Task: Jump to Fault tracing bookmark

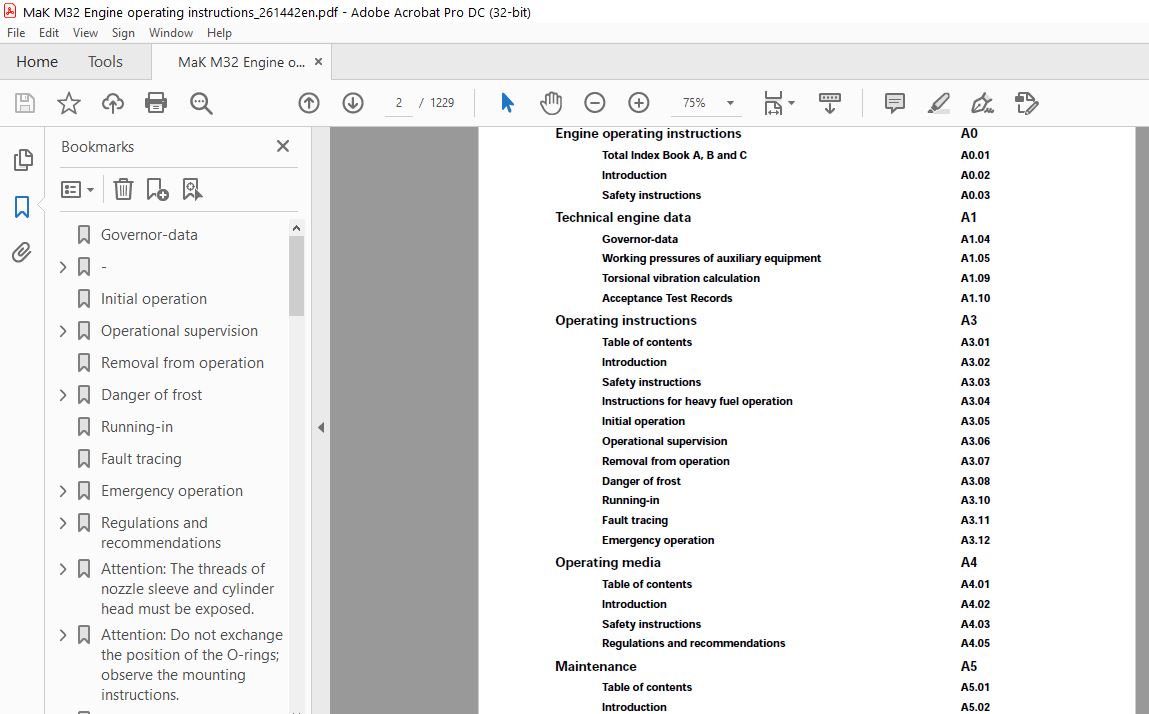Action: point(141,459)
